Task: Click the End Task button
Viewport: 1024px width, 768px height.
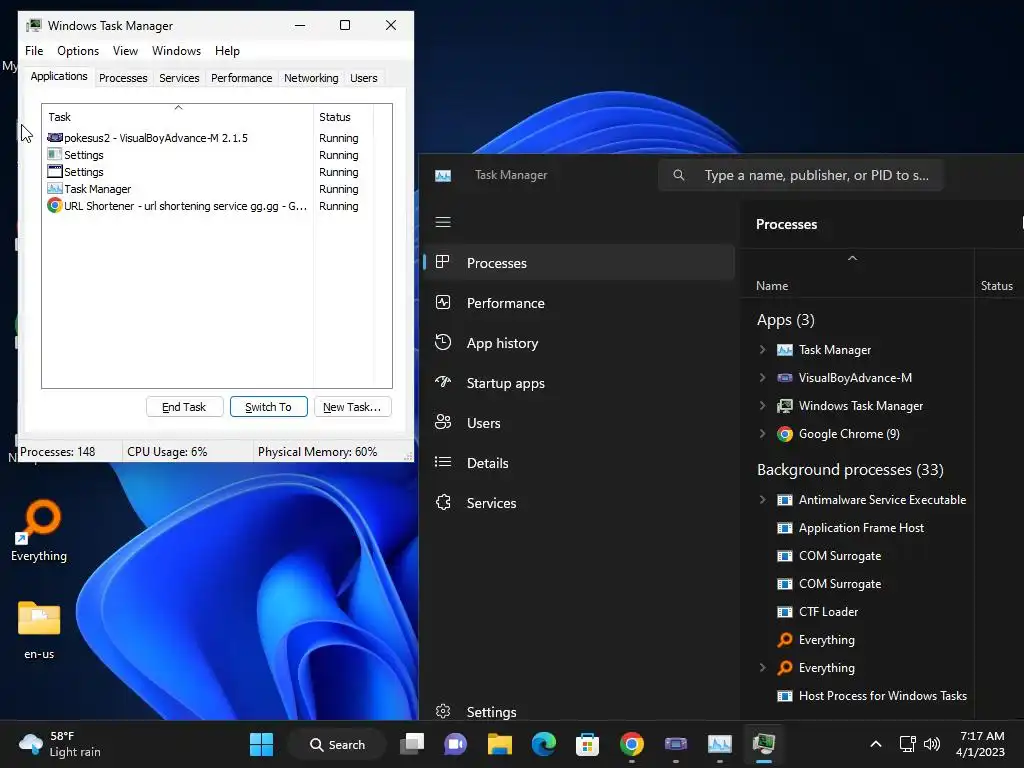Action: tap(185, 407)
